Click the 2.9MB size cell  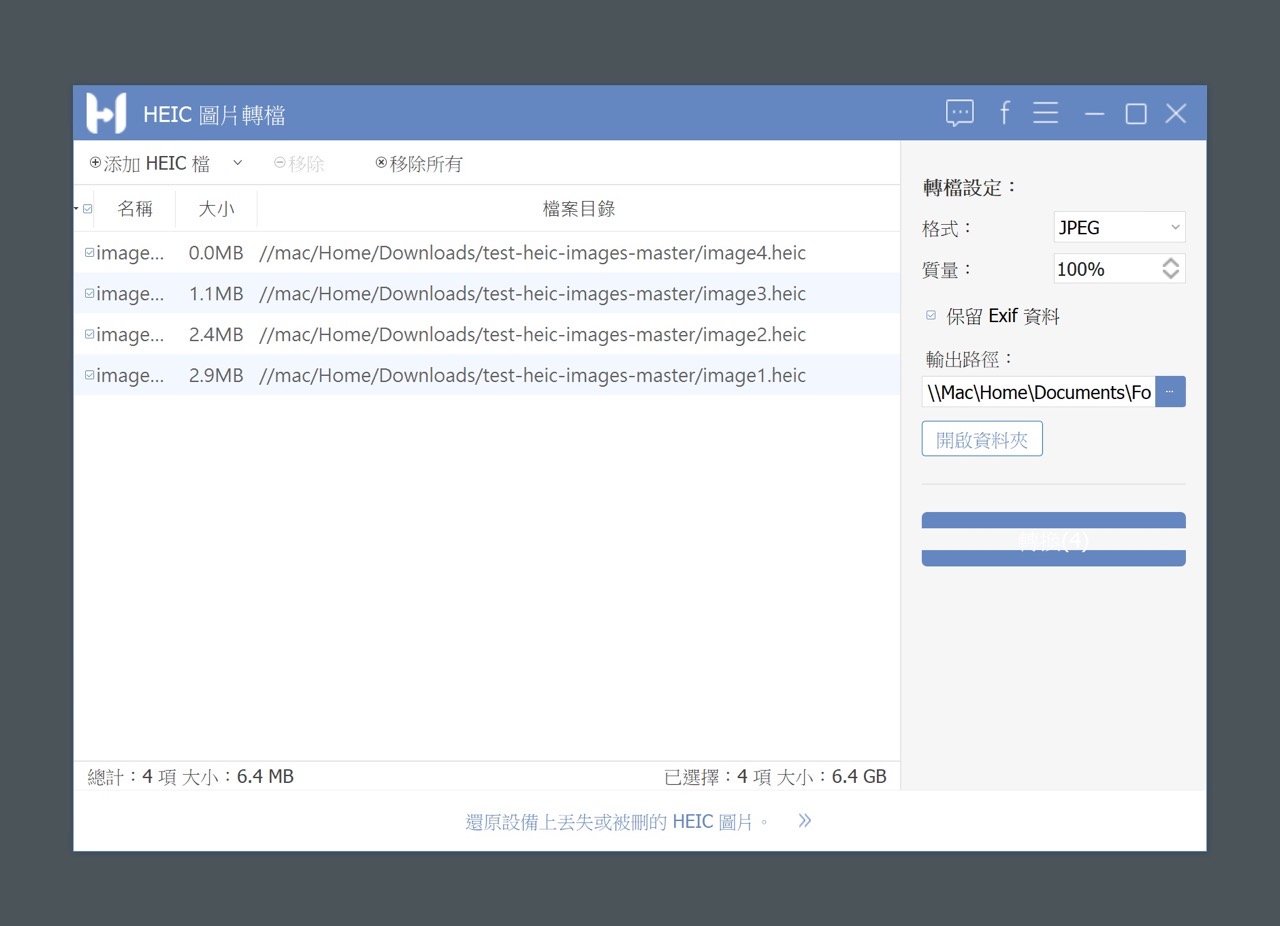pyautogui.click(x=216, y=375)
